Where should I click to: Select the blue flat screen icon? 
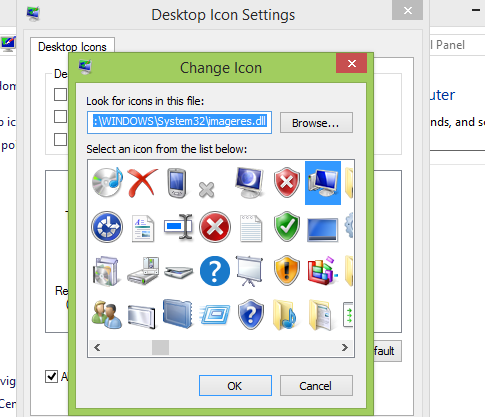point(322,230)
